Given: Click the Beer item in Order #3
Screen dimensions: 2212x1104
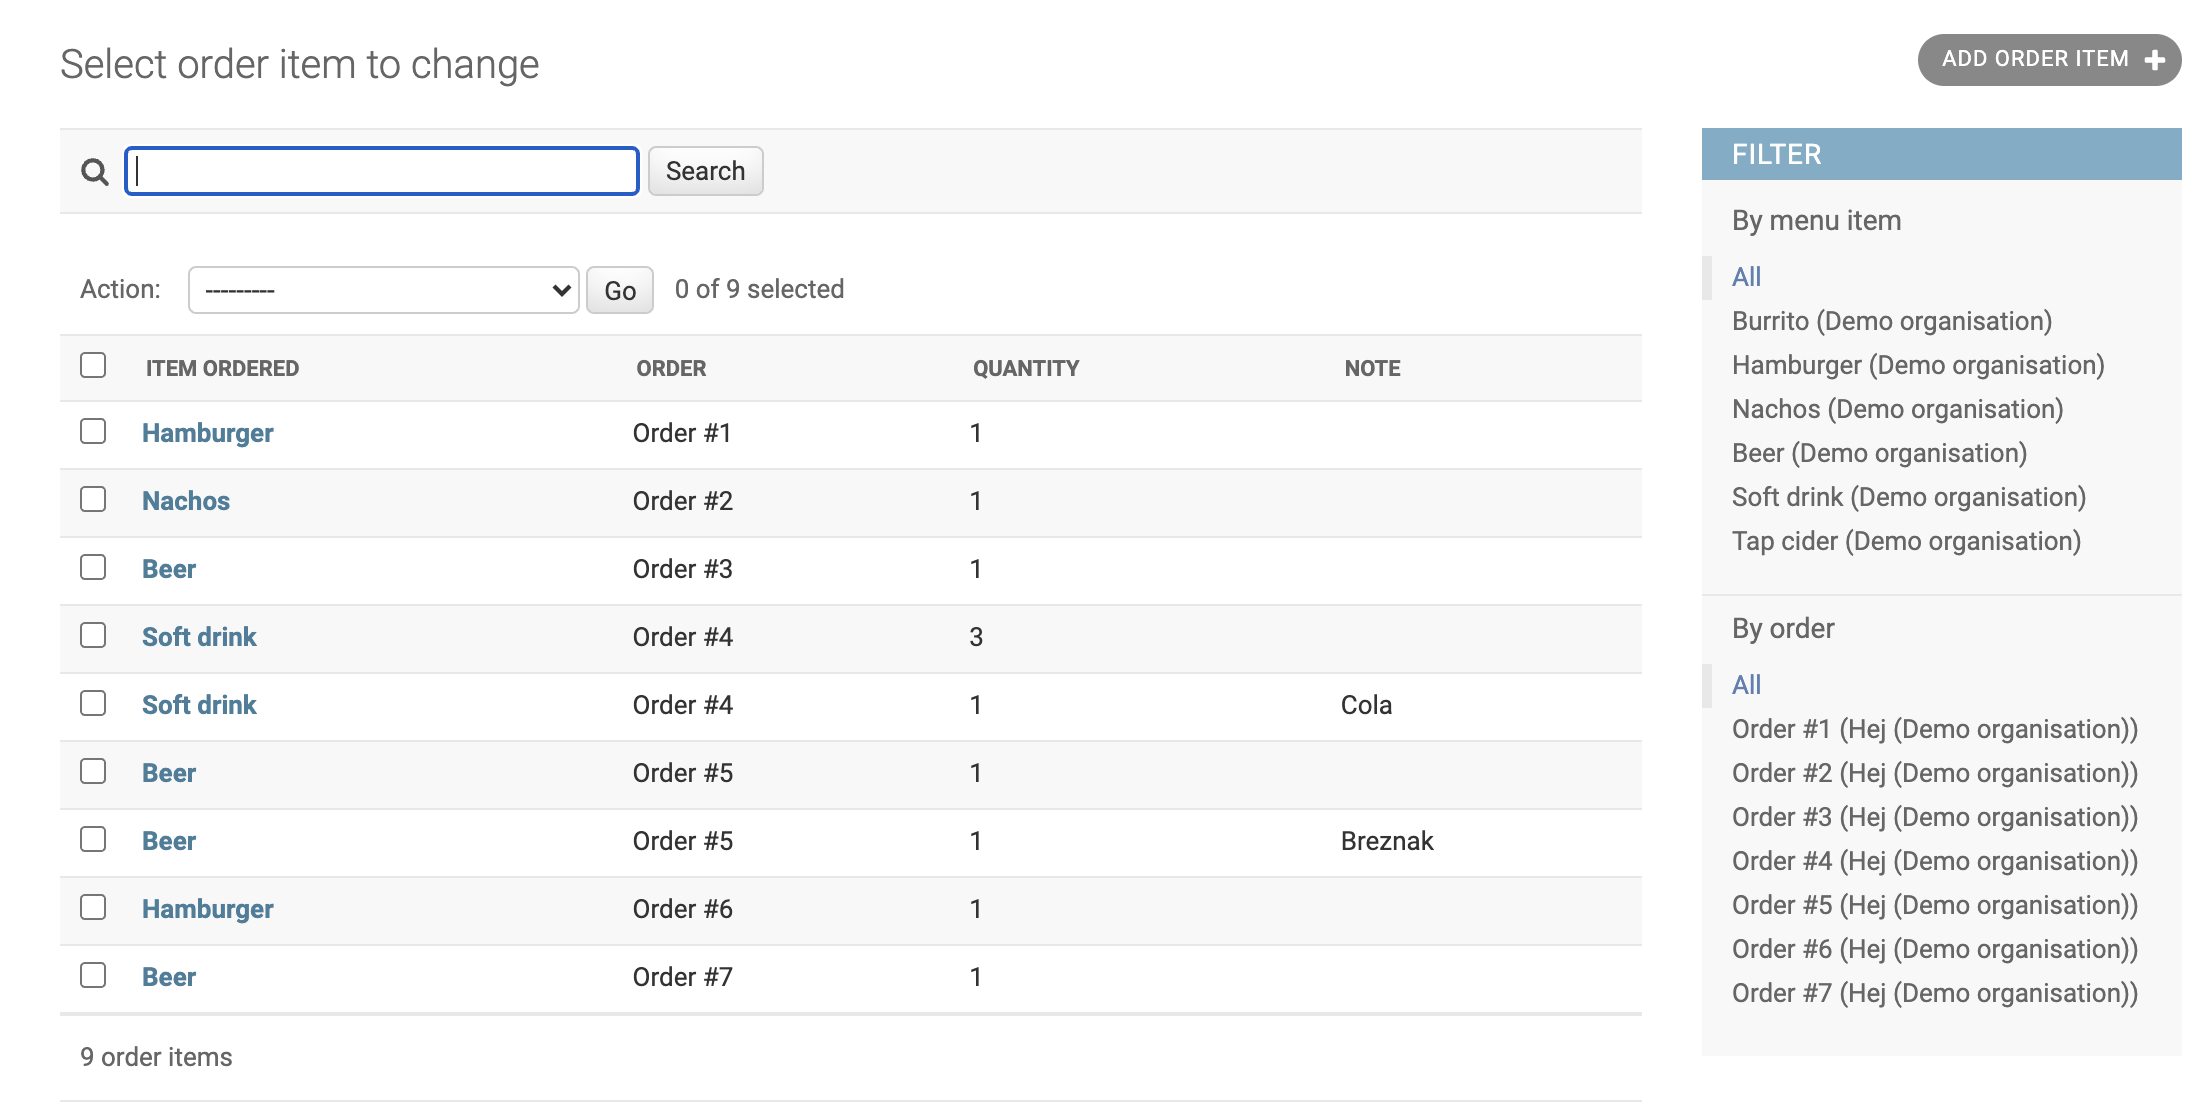Looking at the screenshot, I should coord(168,568).
